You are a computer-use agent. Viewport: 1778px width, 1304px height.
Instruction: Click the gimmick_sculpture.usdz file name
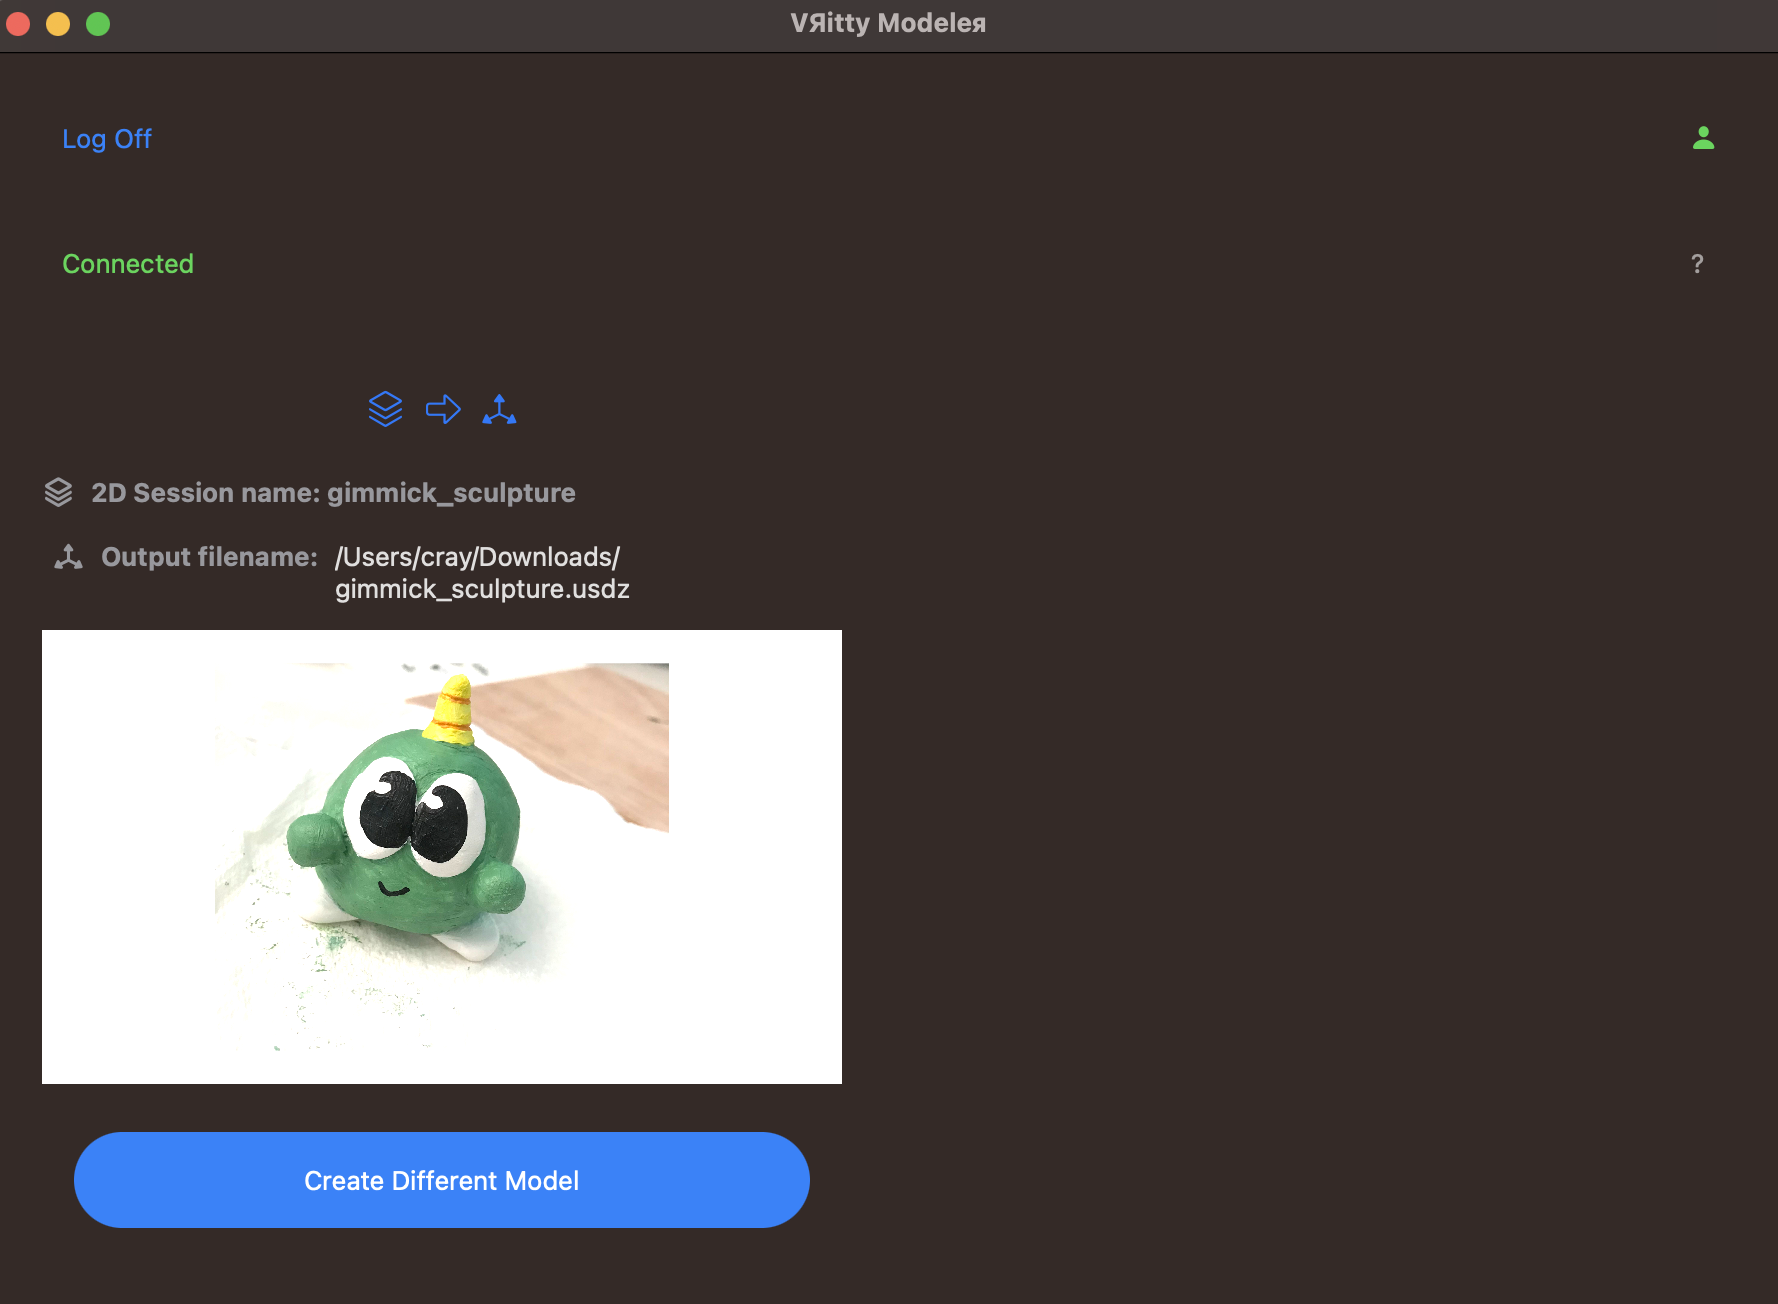482,589
